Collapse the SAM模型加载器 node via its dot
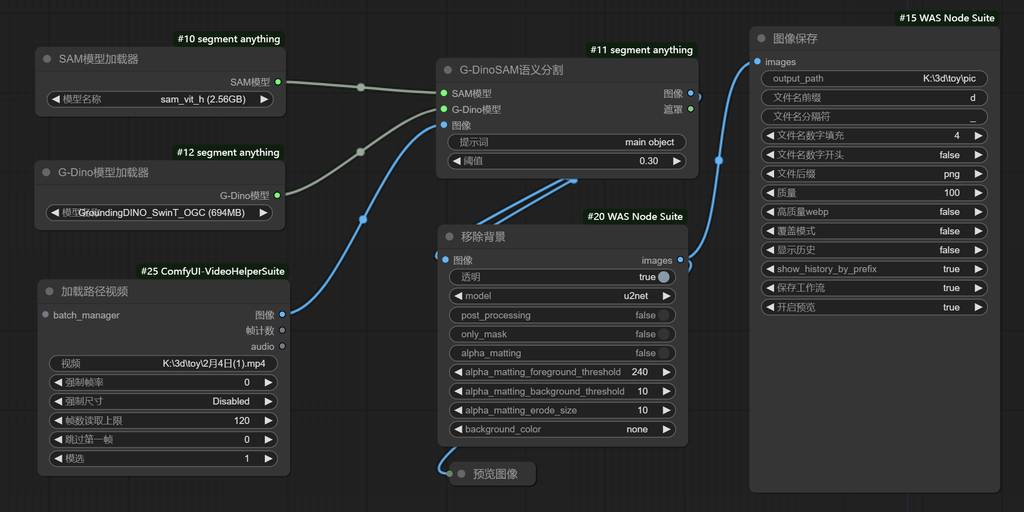This screenshot has height=512, width=1024. [x=47, y=59]
